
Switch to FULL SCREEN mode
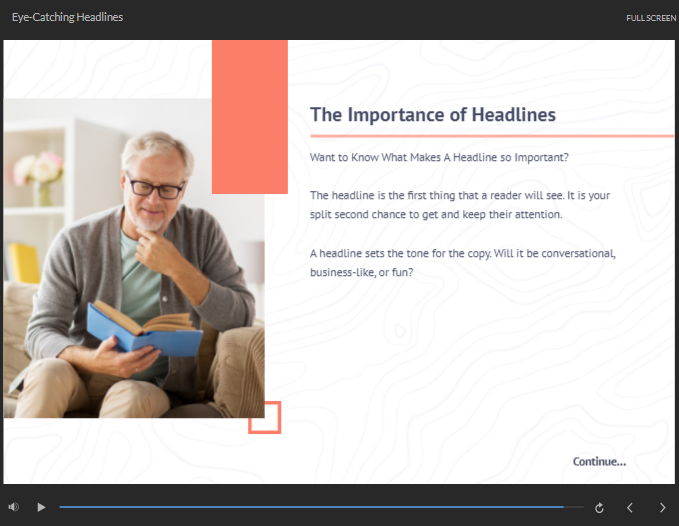coord(651,18)
